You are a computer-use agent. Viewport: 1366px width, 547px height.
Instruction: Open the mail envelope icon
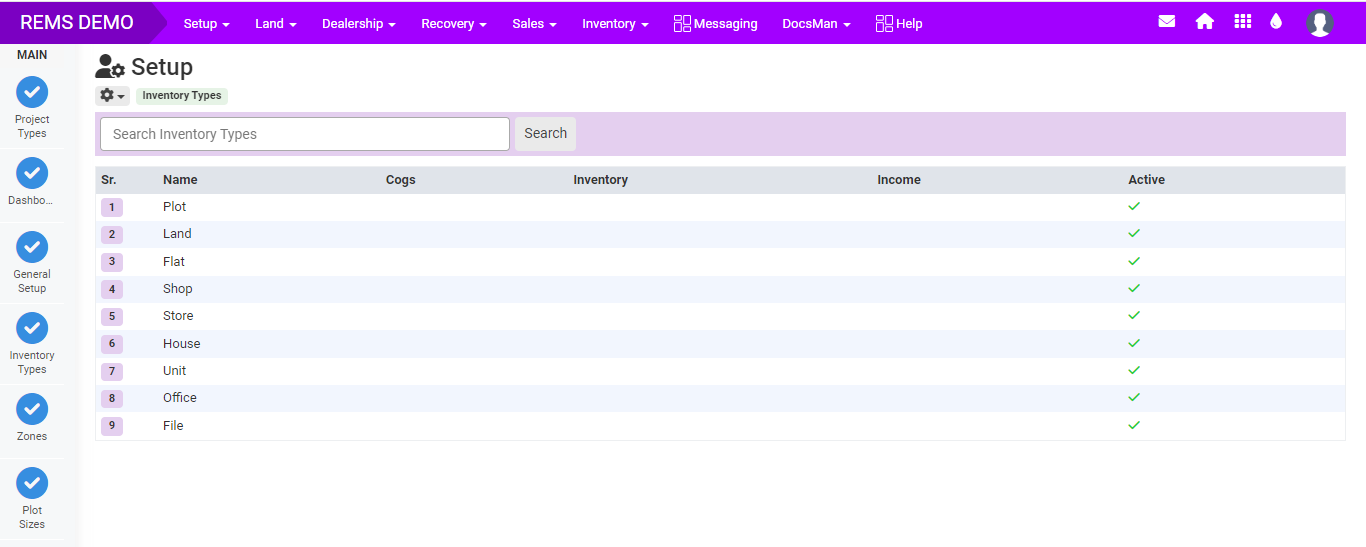(1166, 22)
